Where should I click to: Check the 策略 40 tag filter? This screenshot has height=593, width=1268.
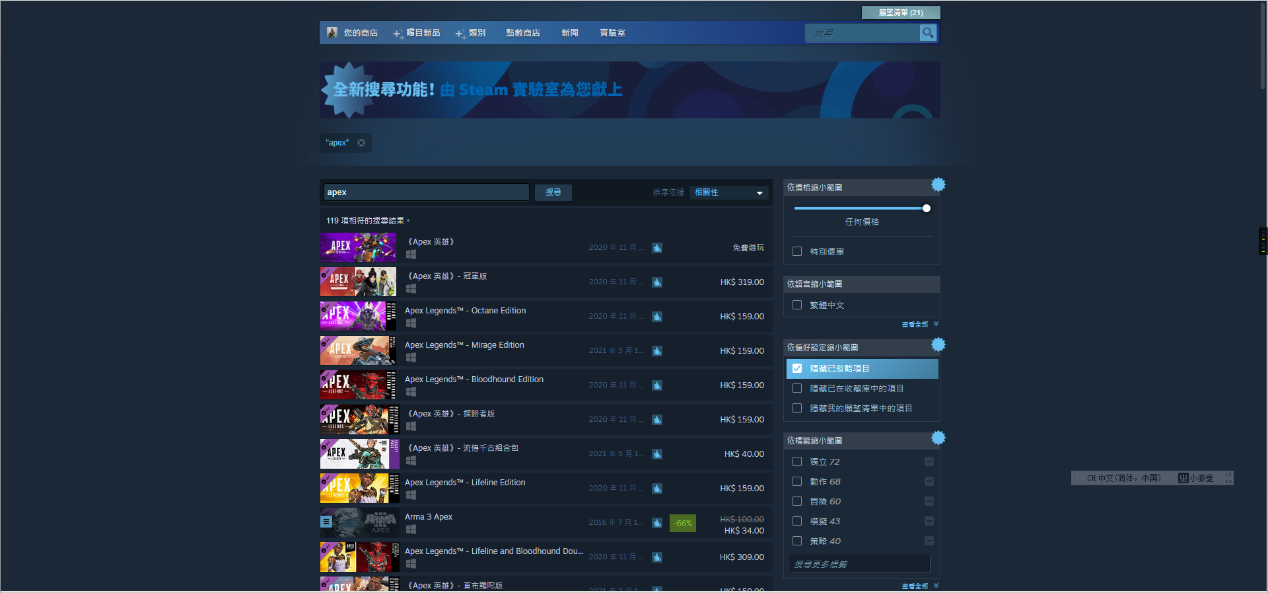coord(797,541)
